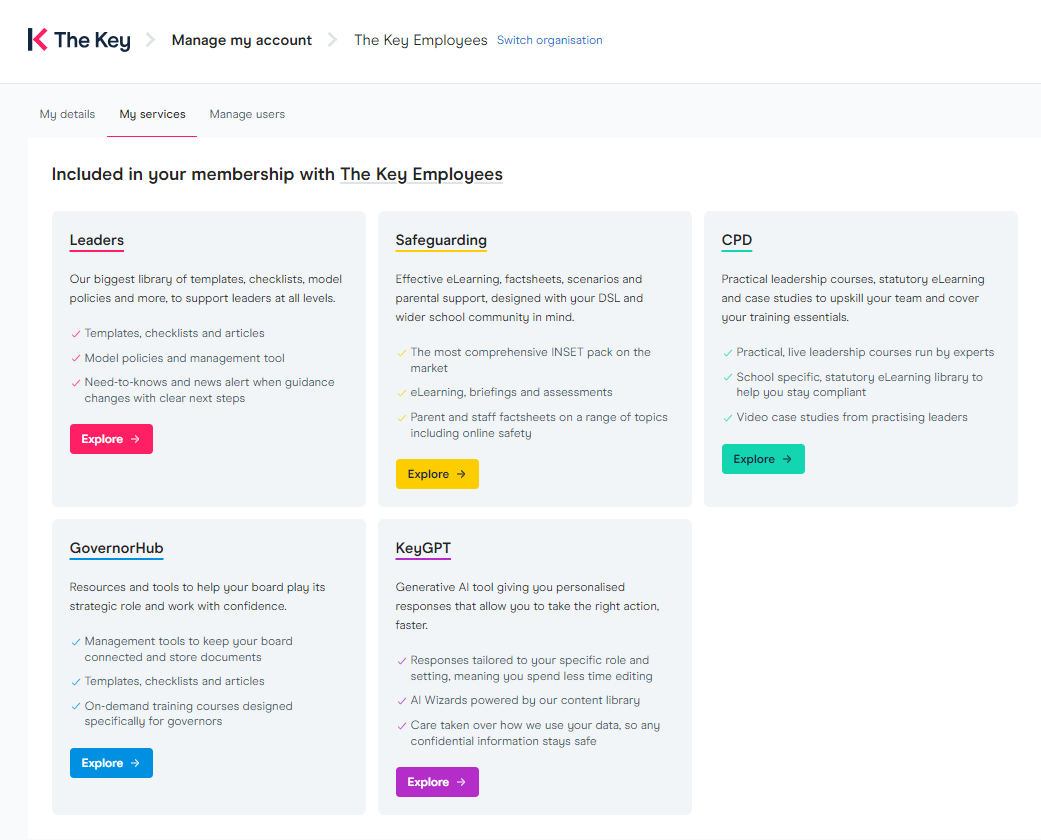The height and width of the screenshot is (840, 1041).
Task: Click The Key Employees link in page heading
Action: pyautogui.click(x=422, y=175)
